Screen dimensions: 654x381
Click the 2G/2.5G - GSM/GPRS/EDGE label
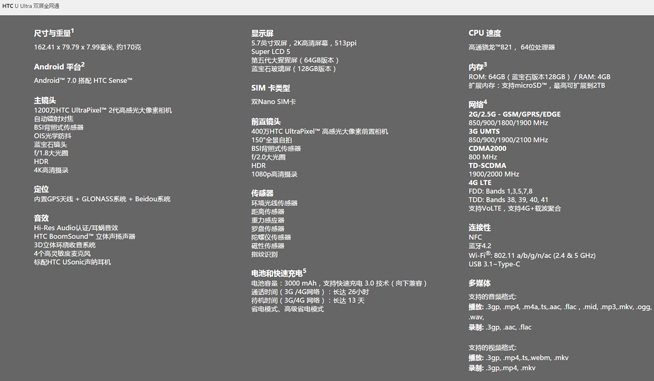(x=514, y=114)
